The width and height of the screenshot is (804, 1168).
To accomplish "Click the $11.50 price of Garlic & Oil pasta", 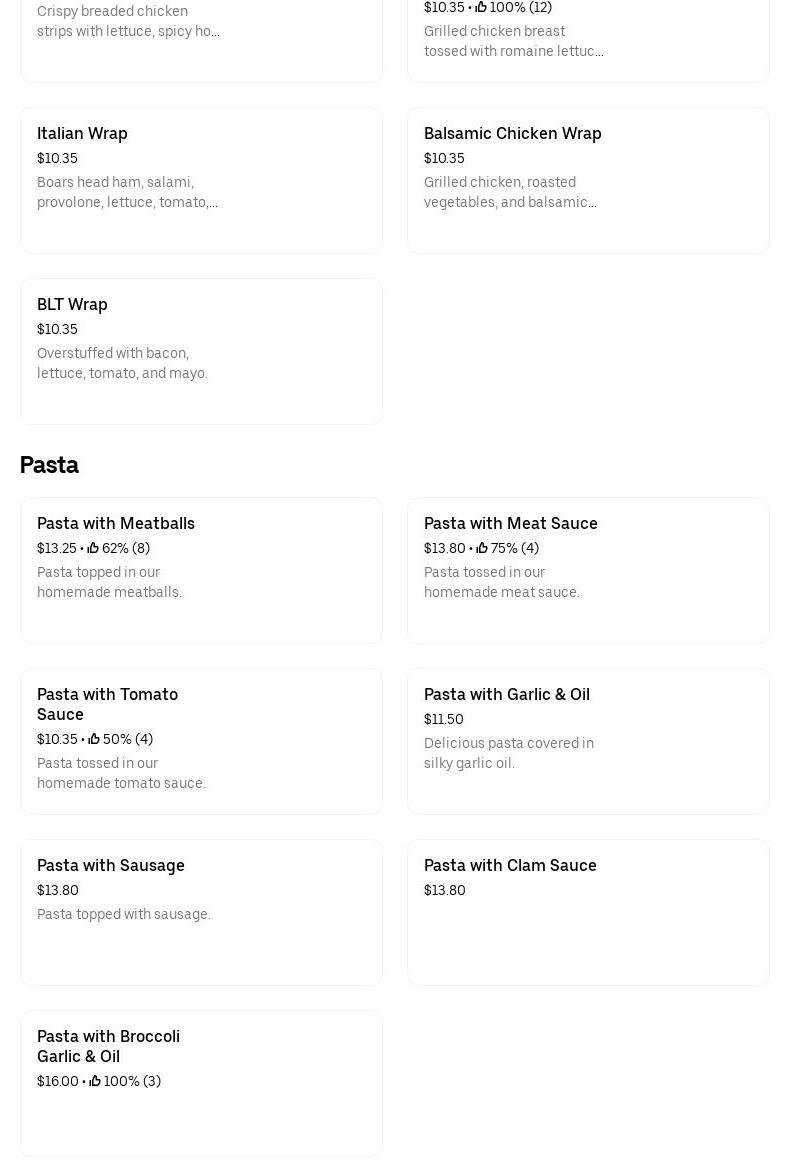I will 443,719.
